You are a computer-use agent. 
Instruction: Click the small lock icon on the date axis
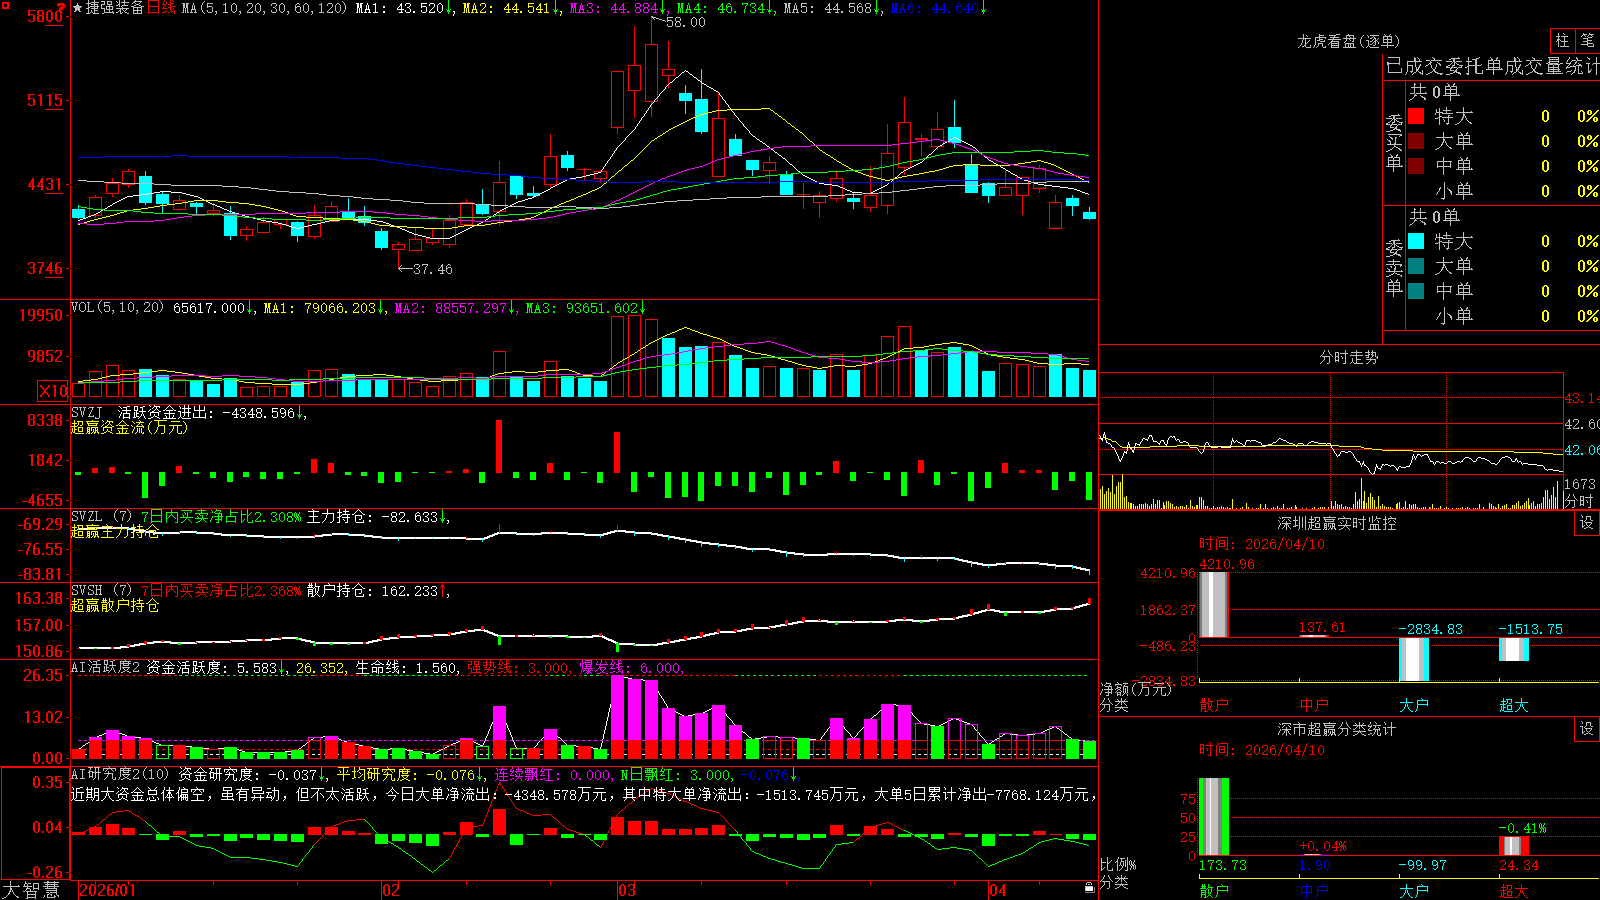[x=1089, y=888]
